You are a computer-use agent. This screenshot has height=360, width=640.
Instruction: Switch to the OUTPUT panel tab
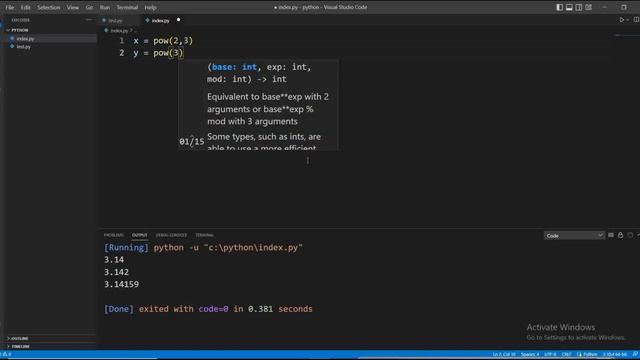click(140, 235)
